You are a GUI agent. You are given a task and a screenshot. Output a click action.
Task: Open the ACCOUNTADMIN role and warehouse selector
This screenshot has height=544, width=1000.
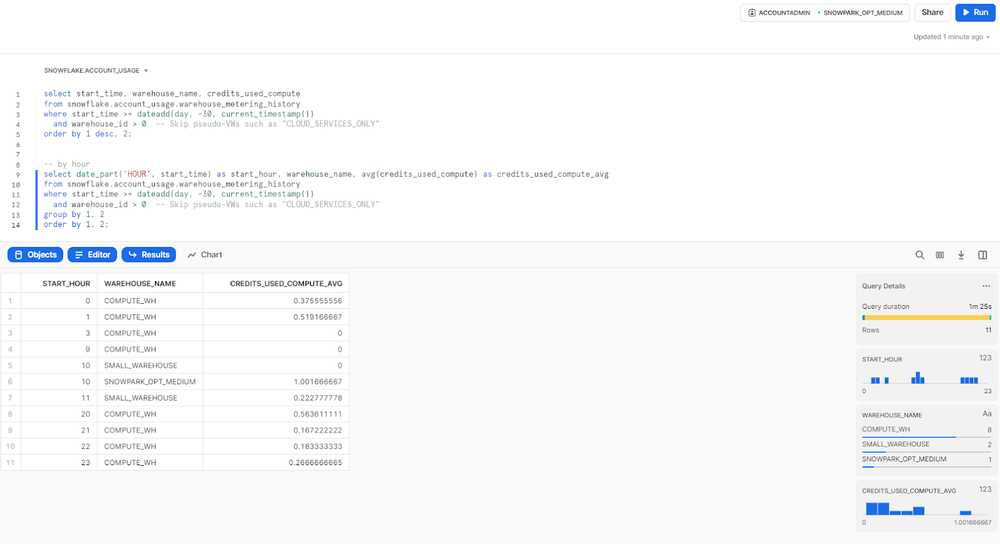824,13
